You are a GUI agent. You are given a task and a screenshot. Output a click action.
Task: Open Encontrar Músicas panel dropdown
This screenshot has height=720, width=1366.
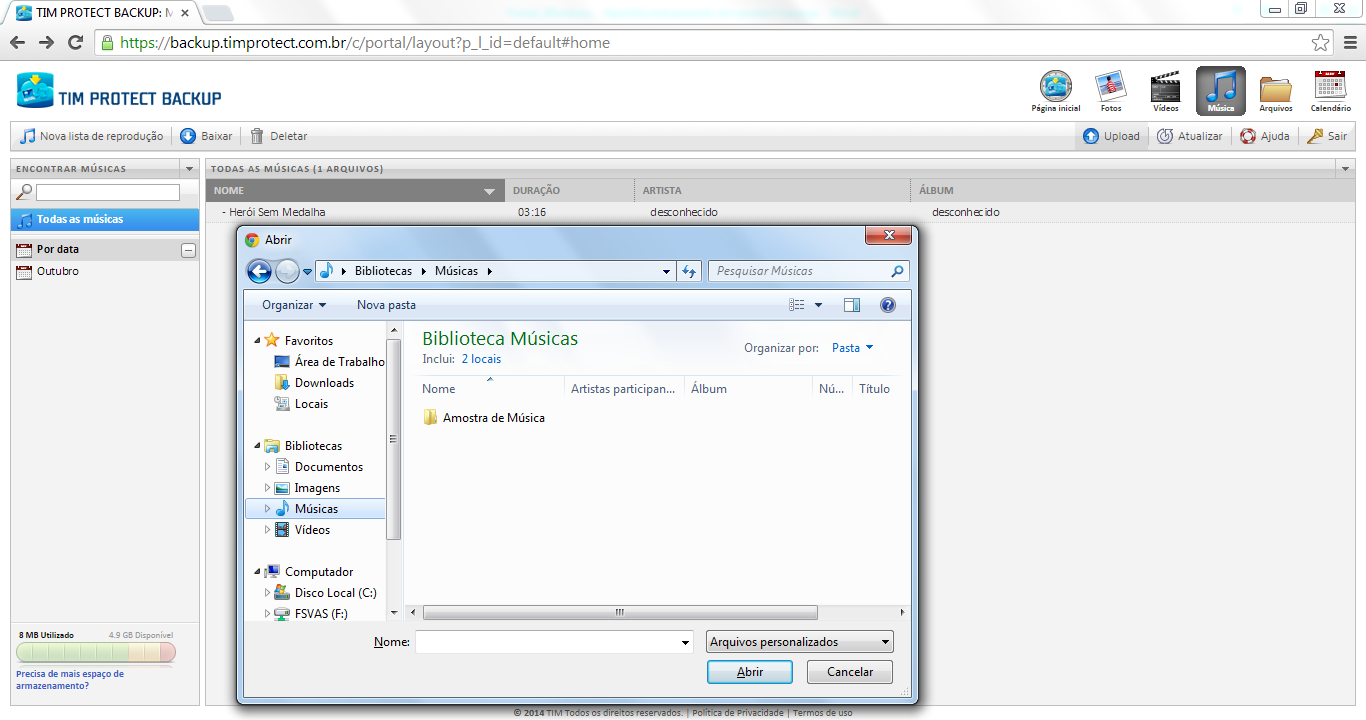(x=189, y=169)
